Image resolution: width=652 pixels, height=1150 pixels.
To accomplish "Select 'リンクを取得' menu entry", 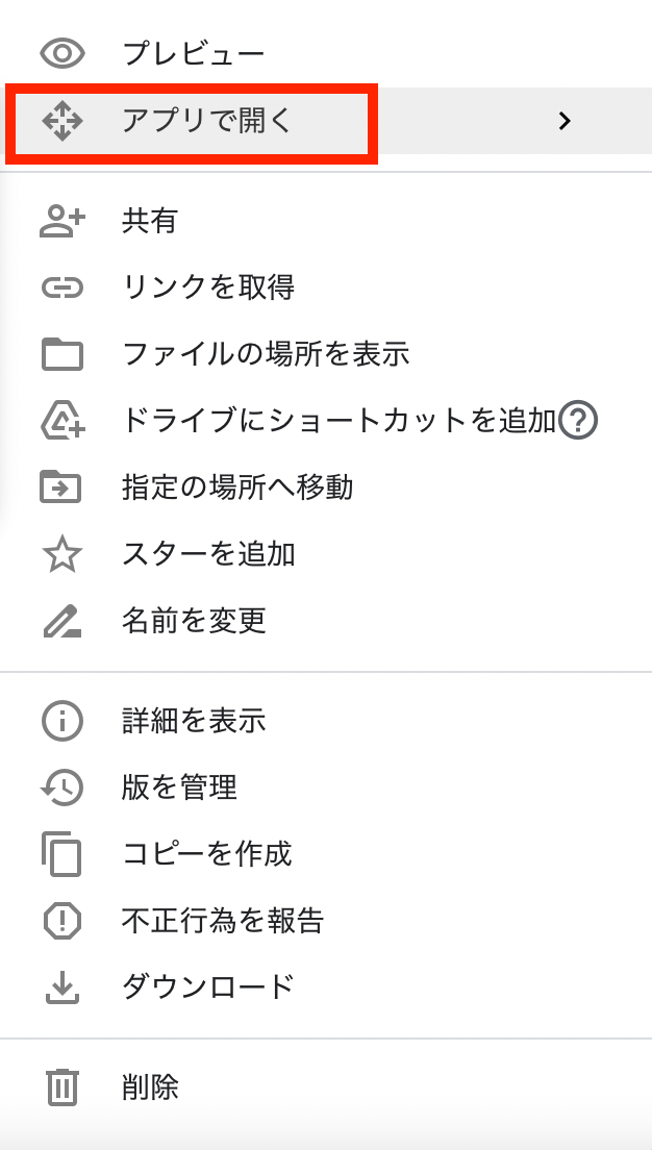I will click(x=208, y=288).
